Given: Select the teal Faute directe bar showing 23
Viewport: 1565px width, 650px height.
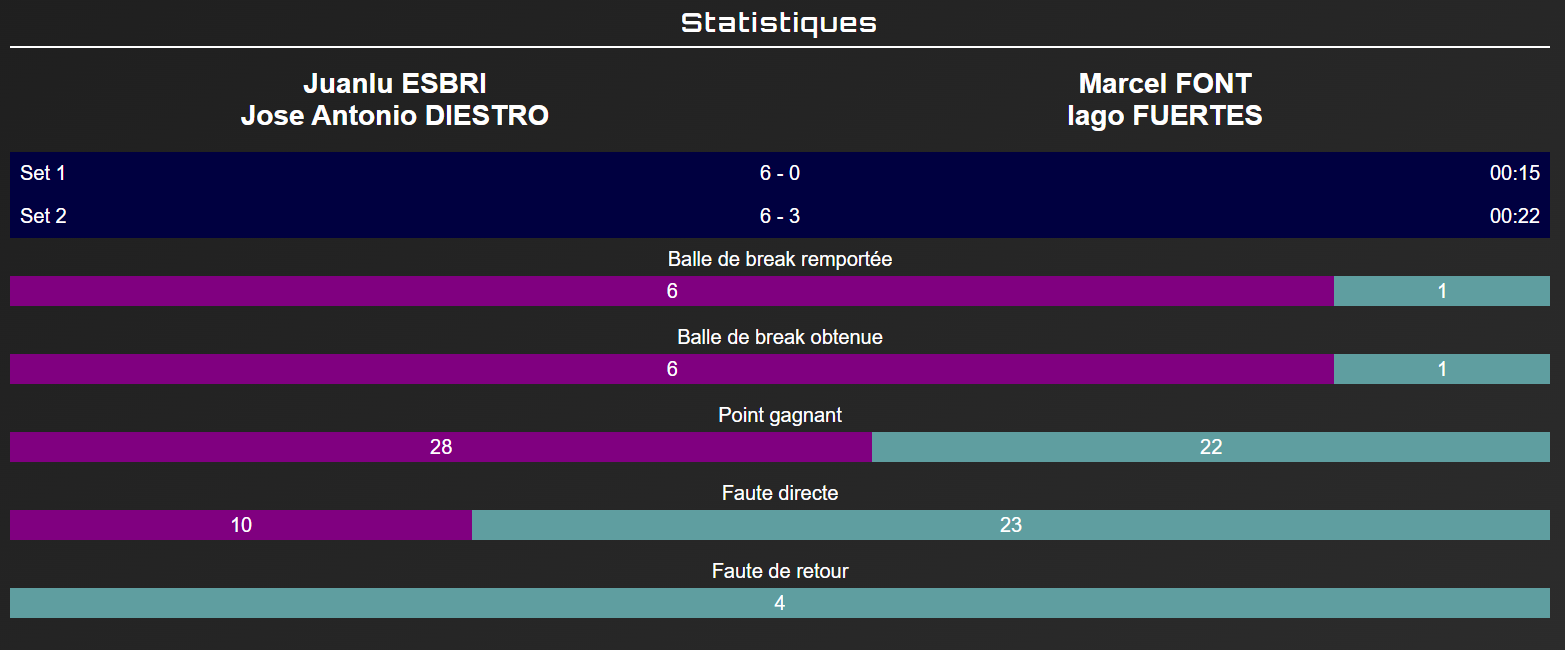Looking at the screenshot, I should (x=1011, y=525).
